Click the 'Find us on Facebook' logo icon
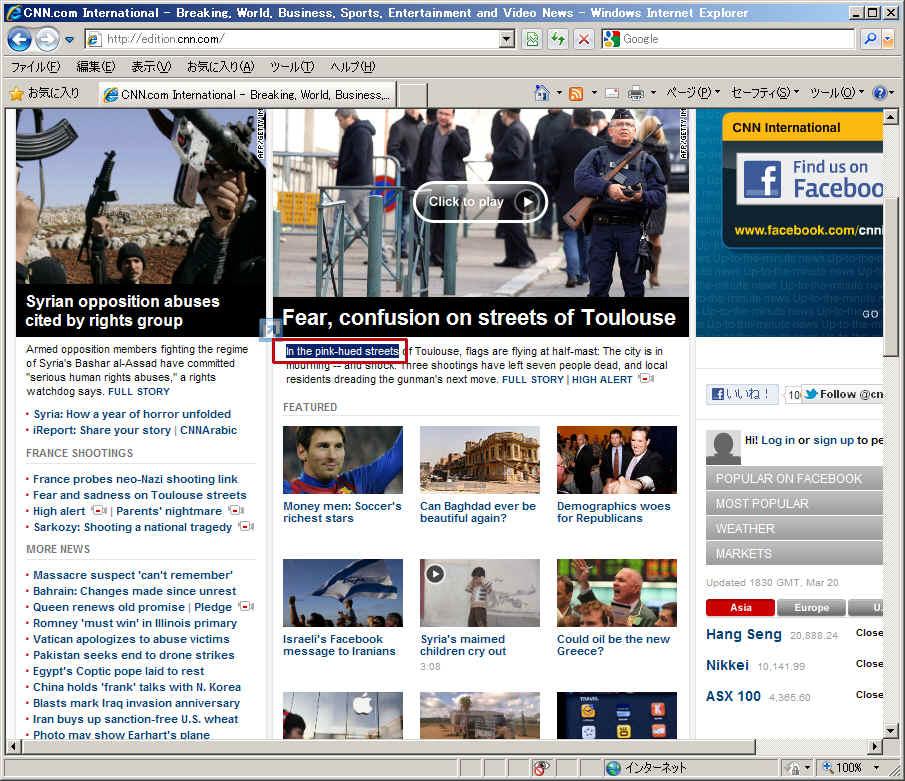The height and width of the screenshot is (781, 905). [x=762, y=179]
